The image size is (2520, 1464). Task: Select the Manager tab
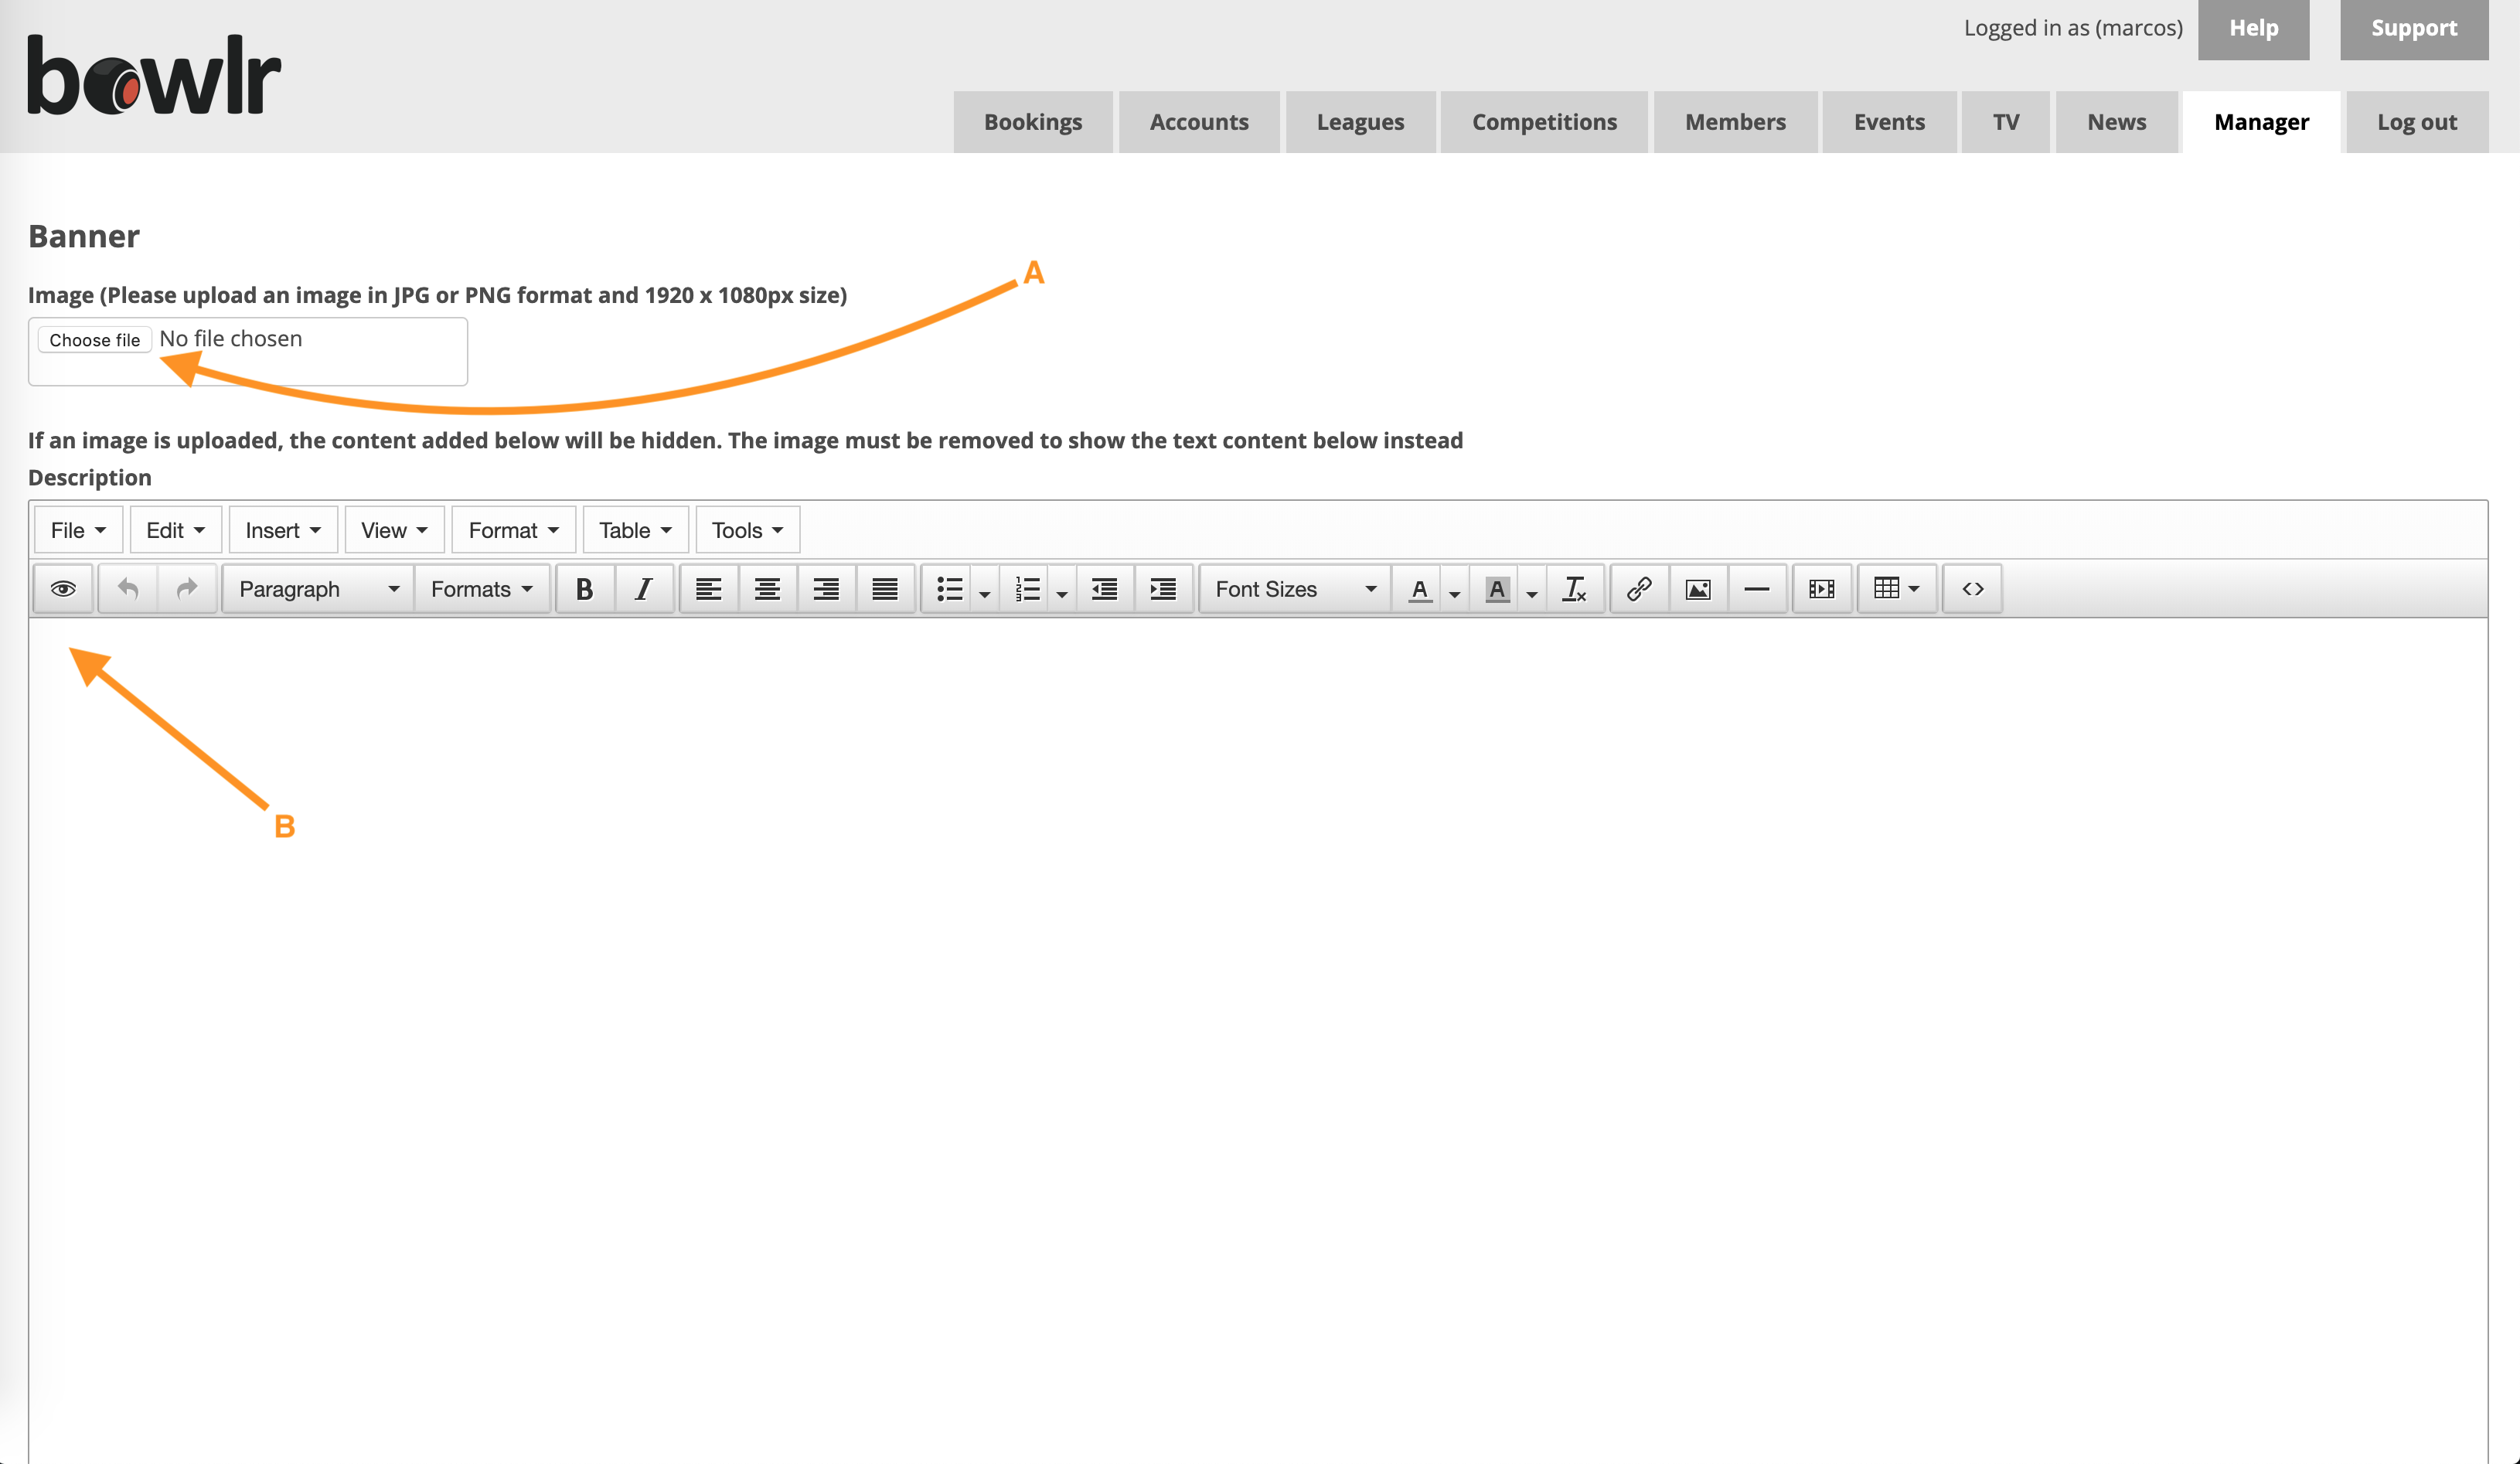point(2261,122)
